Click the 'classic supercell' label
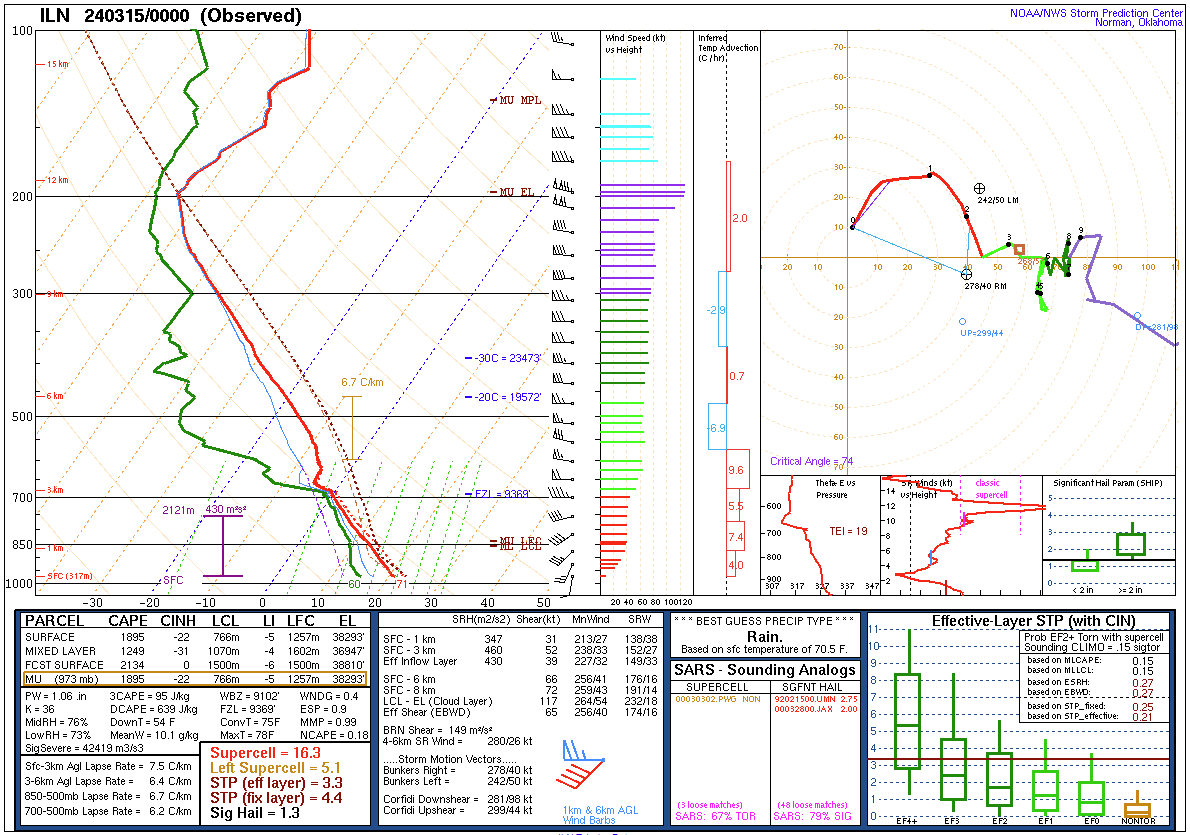1190x835 pixels. point(991,488)
